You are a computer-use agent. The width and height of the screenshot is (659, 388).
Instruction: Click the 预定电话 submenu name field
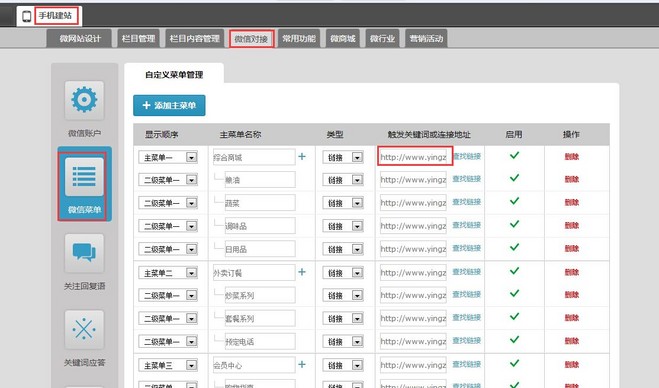260,342
